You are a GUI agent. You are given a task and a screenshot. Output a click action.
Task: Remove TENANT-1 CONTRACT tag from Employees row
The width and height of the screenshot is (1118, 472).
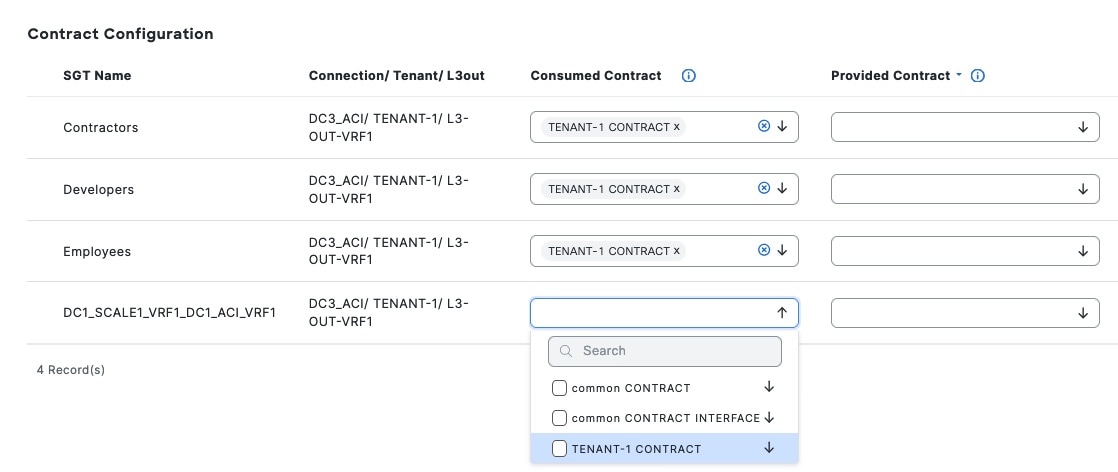pyautogui.click(x=677, y=251)
